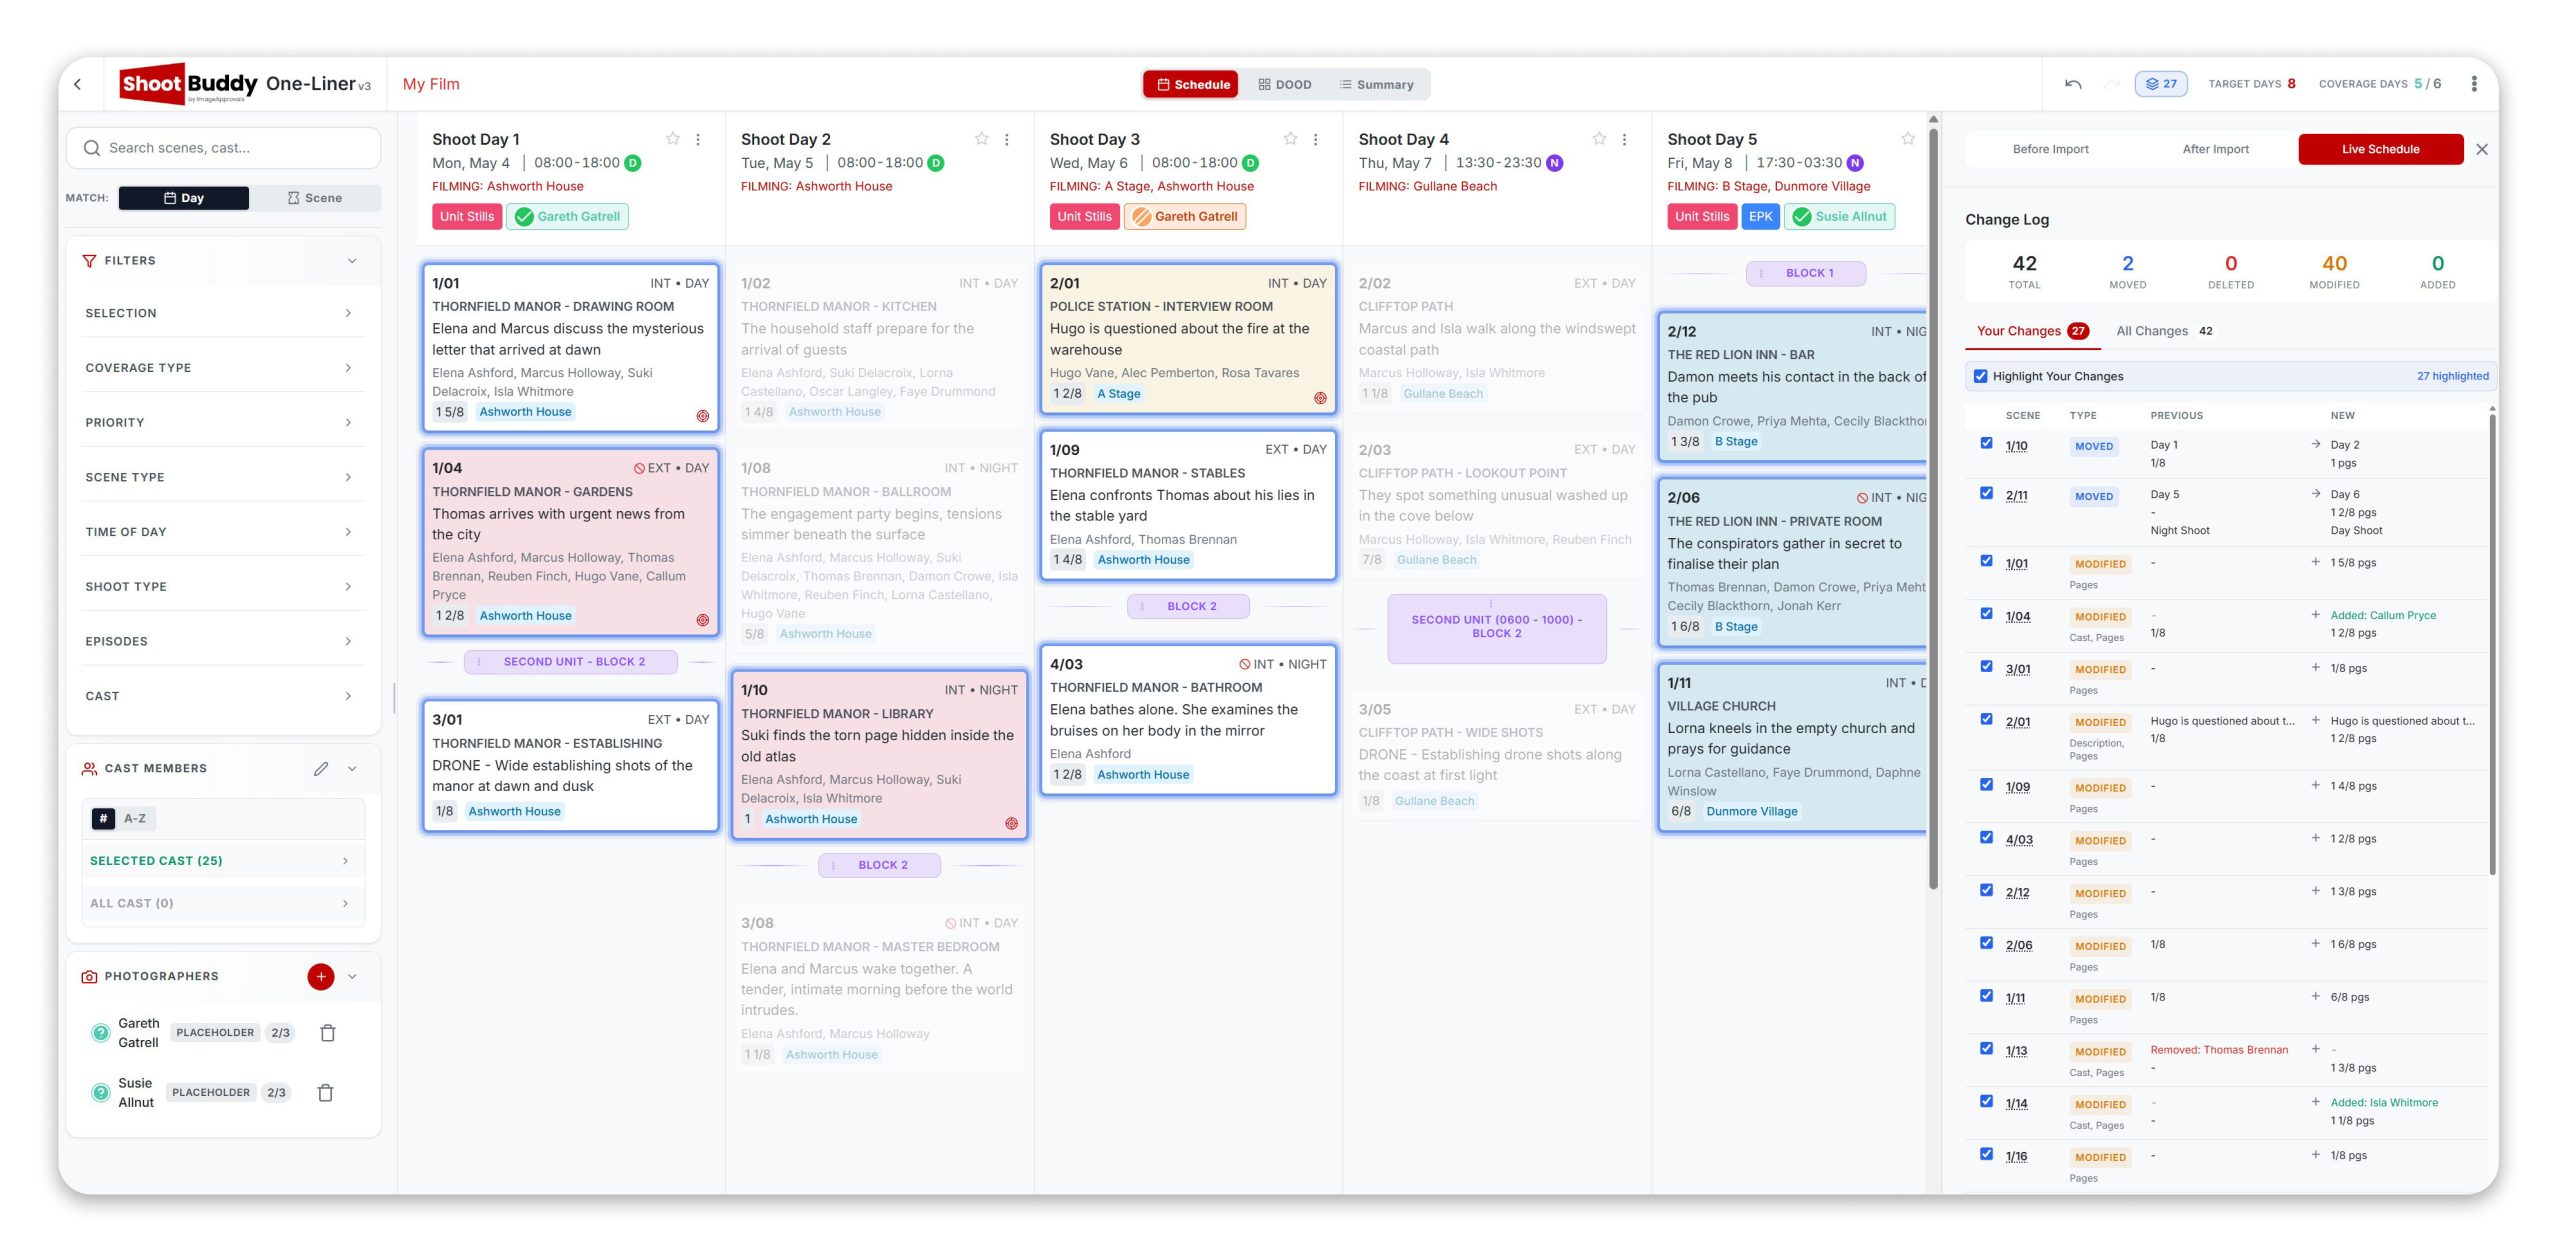
Task: Expand the Selection filter
Action: pyautogui.click(x=223, y=313)
